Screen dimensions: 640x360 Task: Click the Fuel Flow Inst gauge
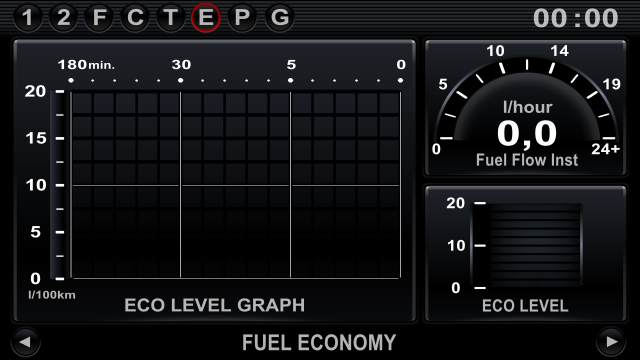point(526,108)
